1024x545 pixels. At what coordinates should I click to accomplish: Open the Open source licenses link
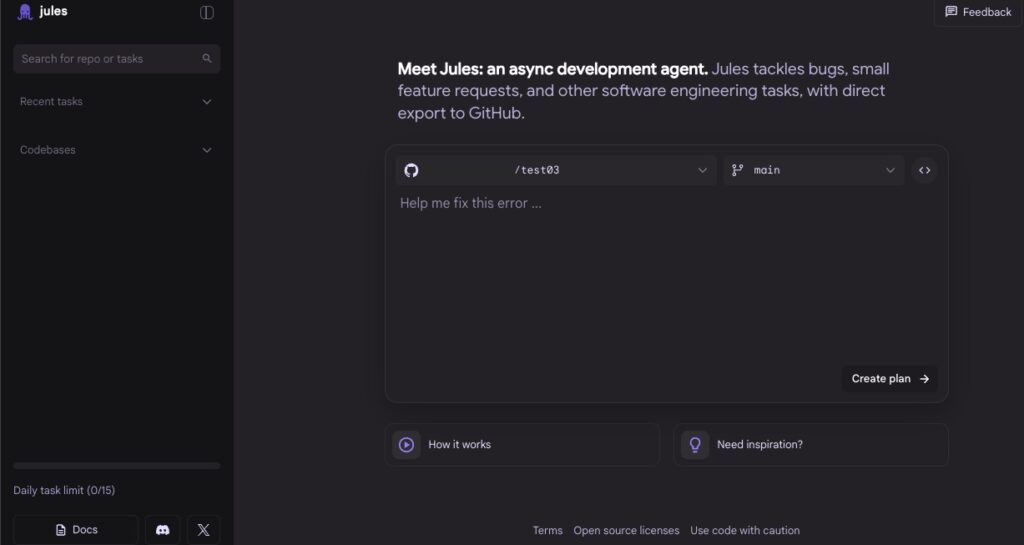[x=626, y=531]
